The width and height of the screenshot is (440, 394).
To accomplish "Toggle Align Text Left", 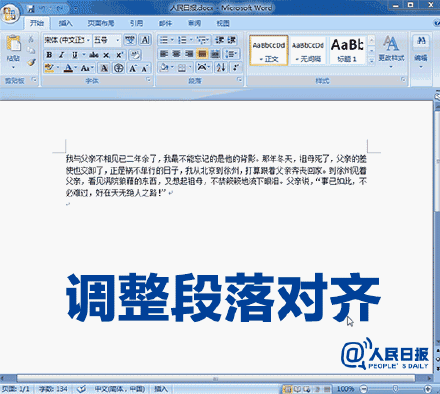I will 164,54.
